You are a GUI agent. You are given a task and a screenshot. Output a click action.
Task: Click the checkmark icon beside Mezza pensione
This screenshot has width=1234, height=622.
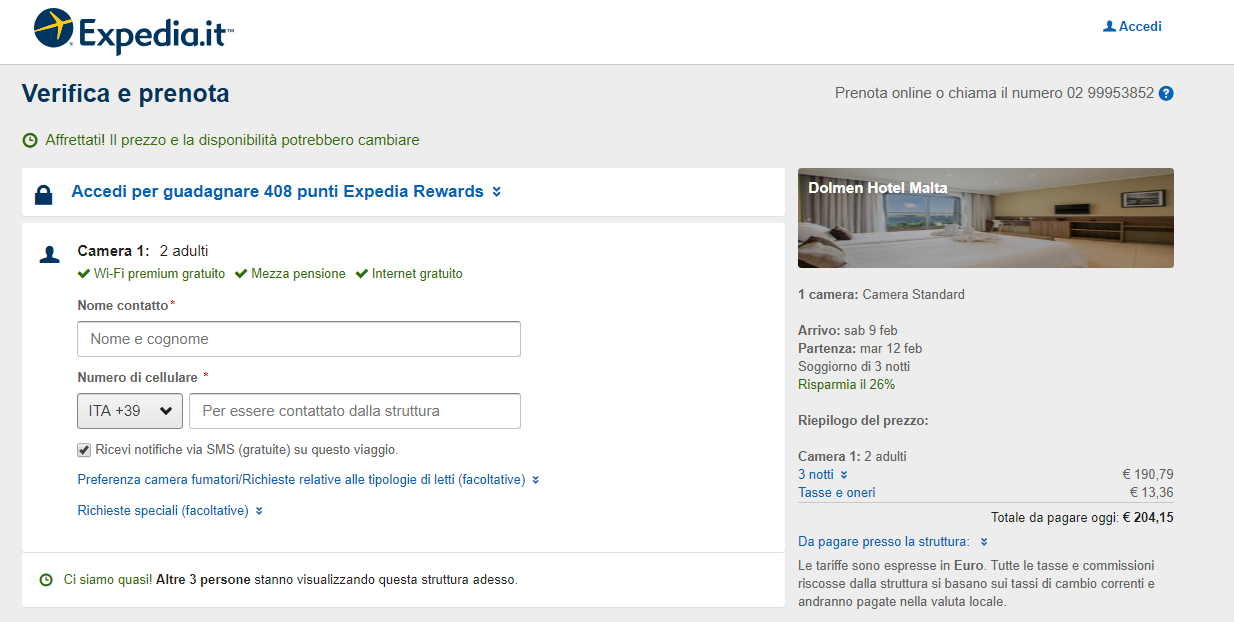pos(241,274)
